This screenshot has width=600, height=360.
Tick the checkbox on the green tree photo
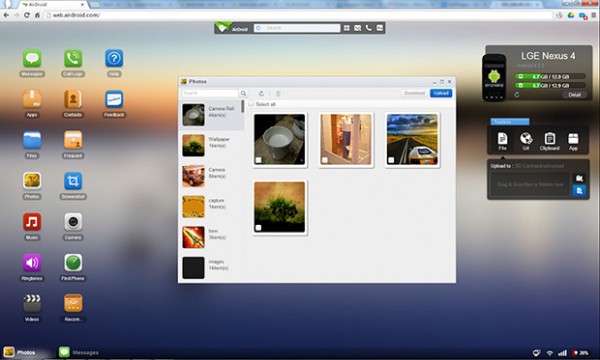click(x=259, y=228)
